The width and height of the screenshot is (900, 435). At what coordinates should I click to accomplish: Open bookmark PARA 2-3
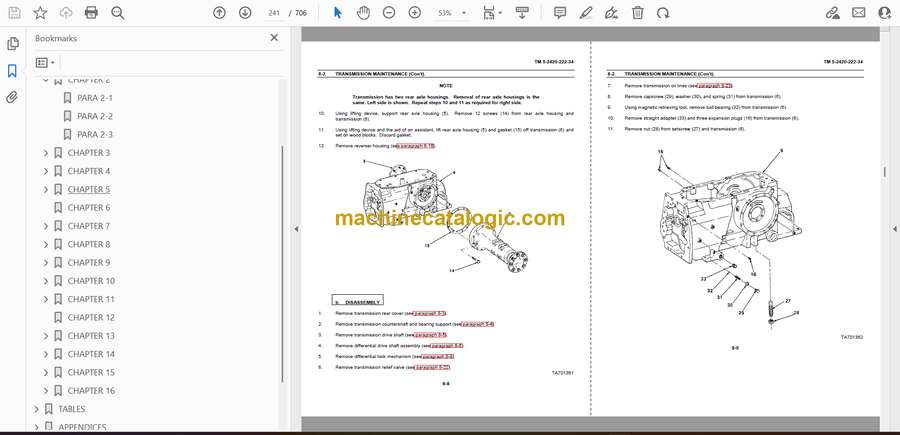pyautogui.click(x=95, y=135)
